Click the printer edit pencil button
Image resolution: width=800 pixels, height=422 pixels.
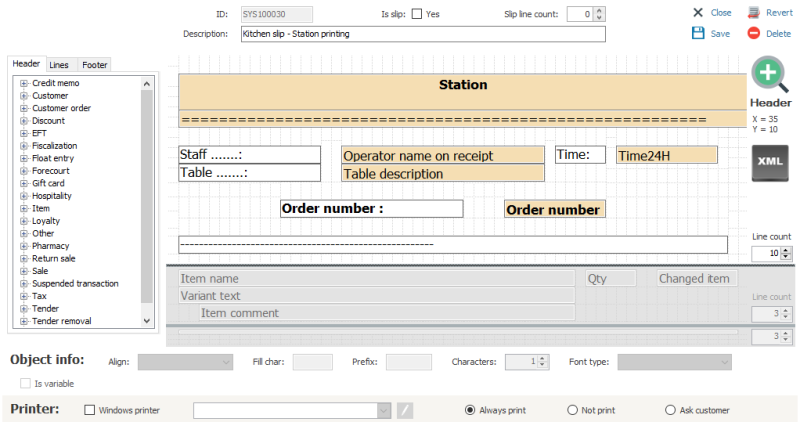(405, 410)
